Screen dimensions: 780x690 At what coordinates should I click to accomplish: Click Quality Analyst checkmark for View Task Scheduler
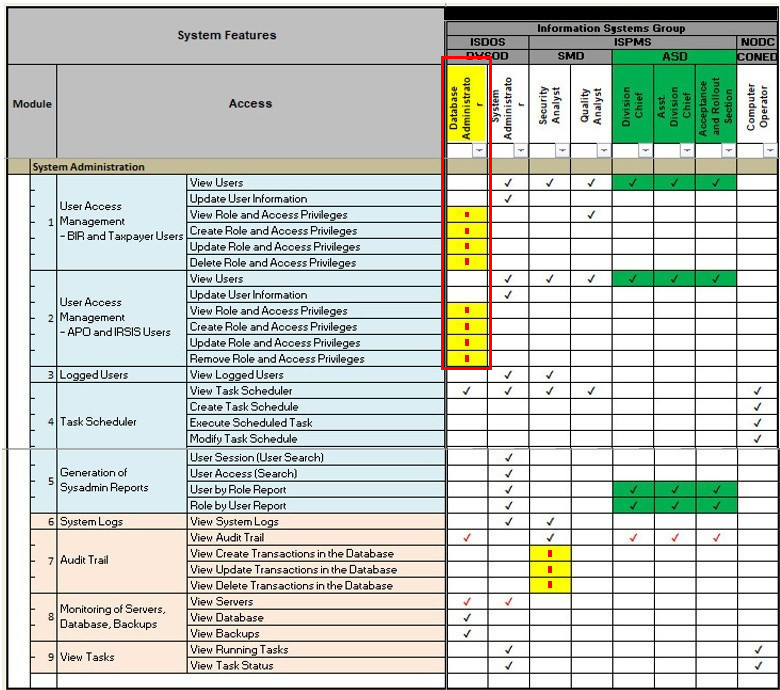tap(591, 391)
